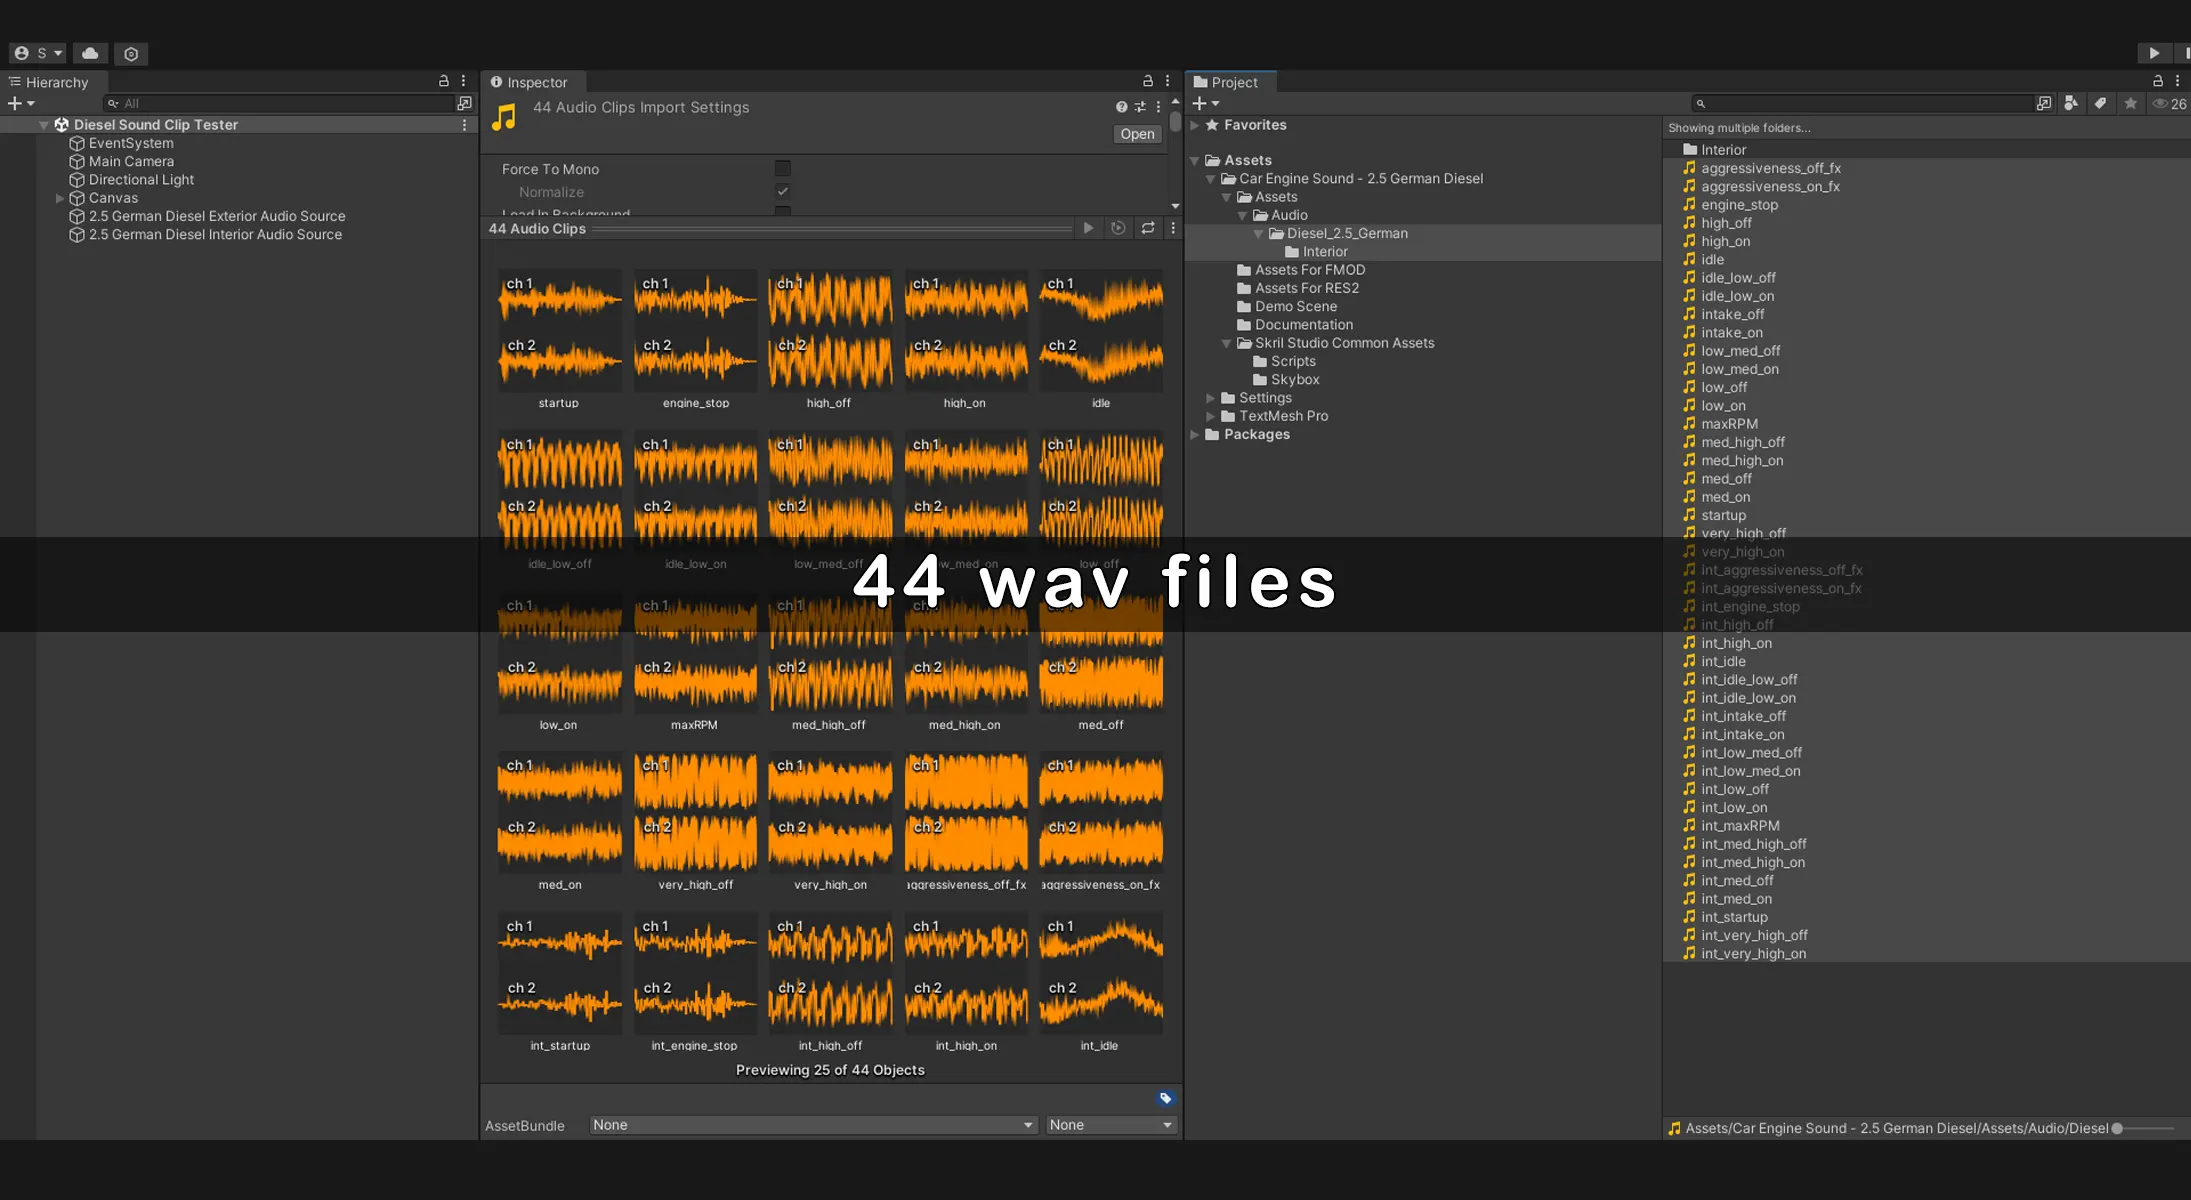Image resolution: width=2191 pixels, height=1200 pixels.
Task: Lock the Inspector panel
Action: (1148, 81)
